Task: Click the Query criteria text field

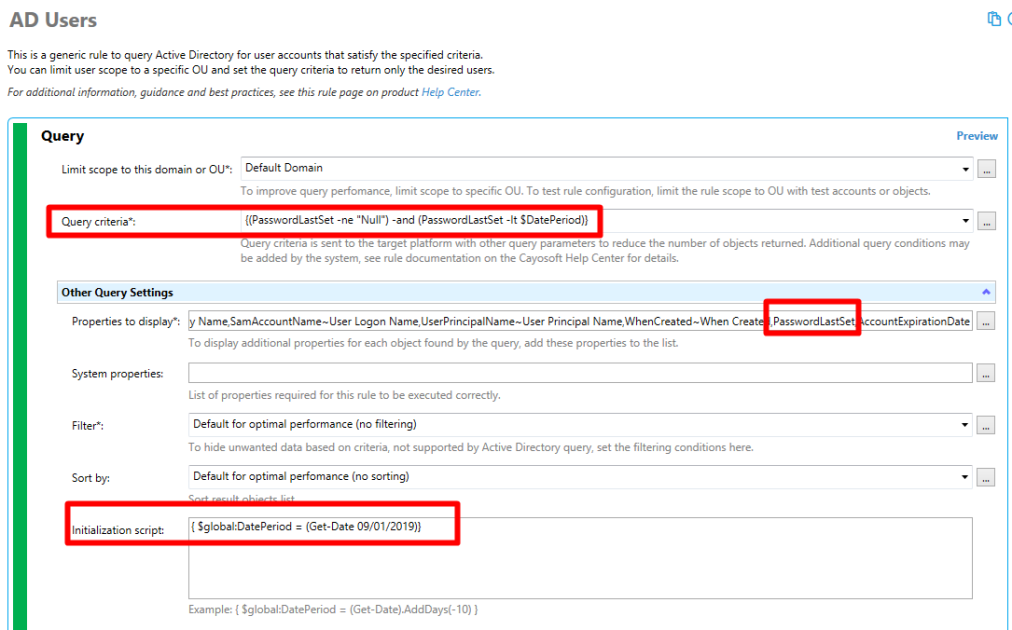Action: 599,221
